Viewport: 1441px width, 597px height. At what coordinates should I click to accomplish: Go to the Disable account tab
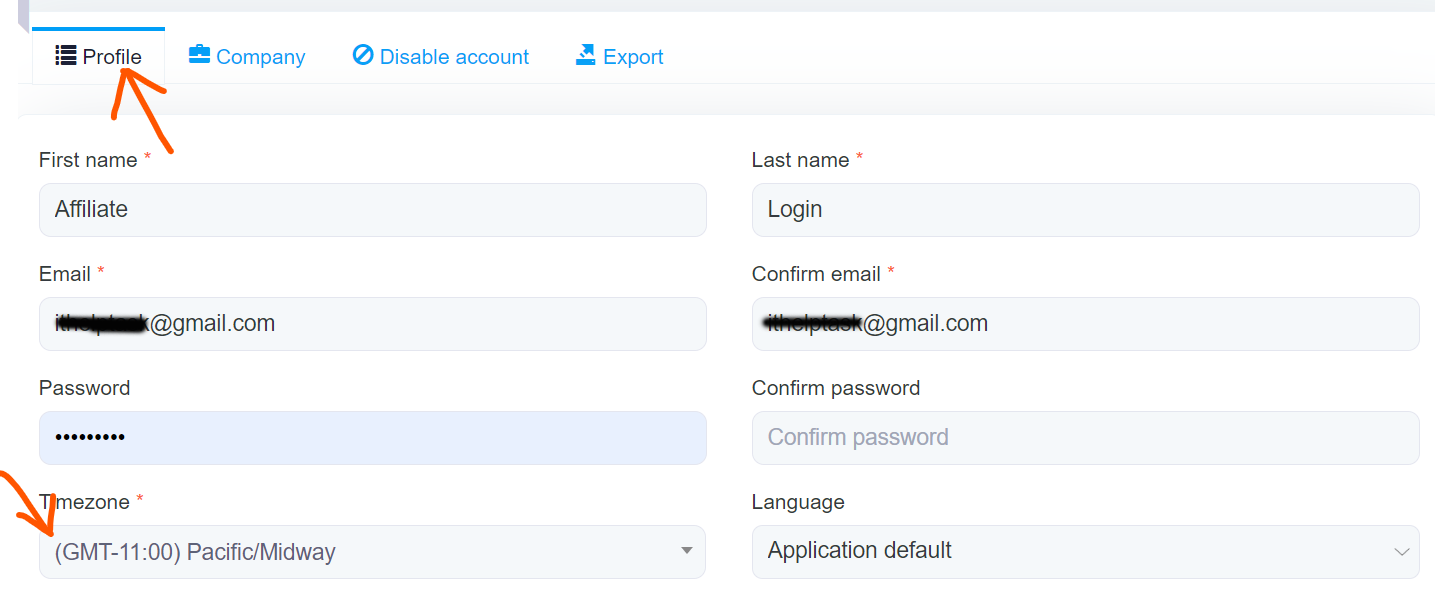tap(441, 57)
